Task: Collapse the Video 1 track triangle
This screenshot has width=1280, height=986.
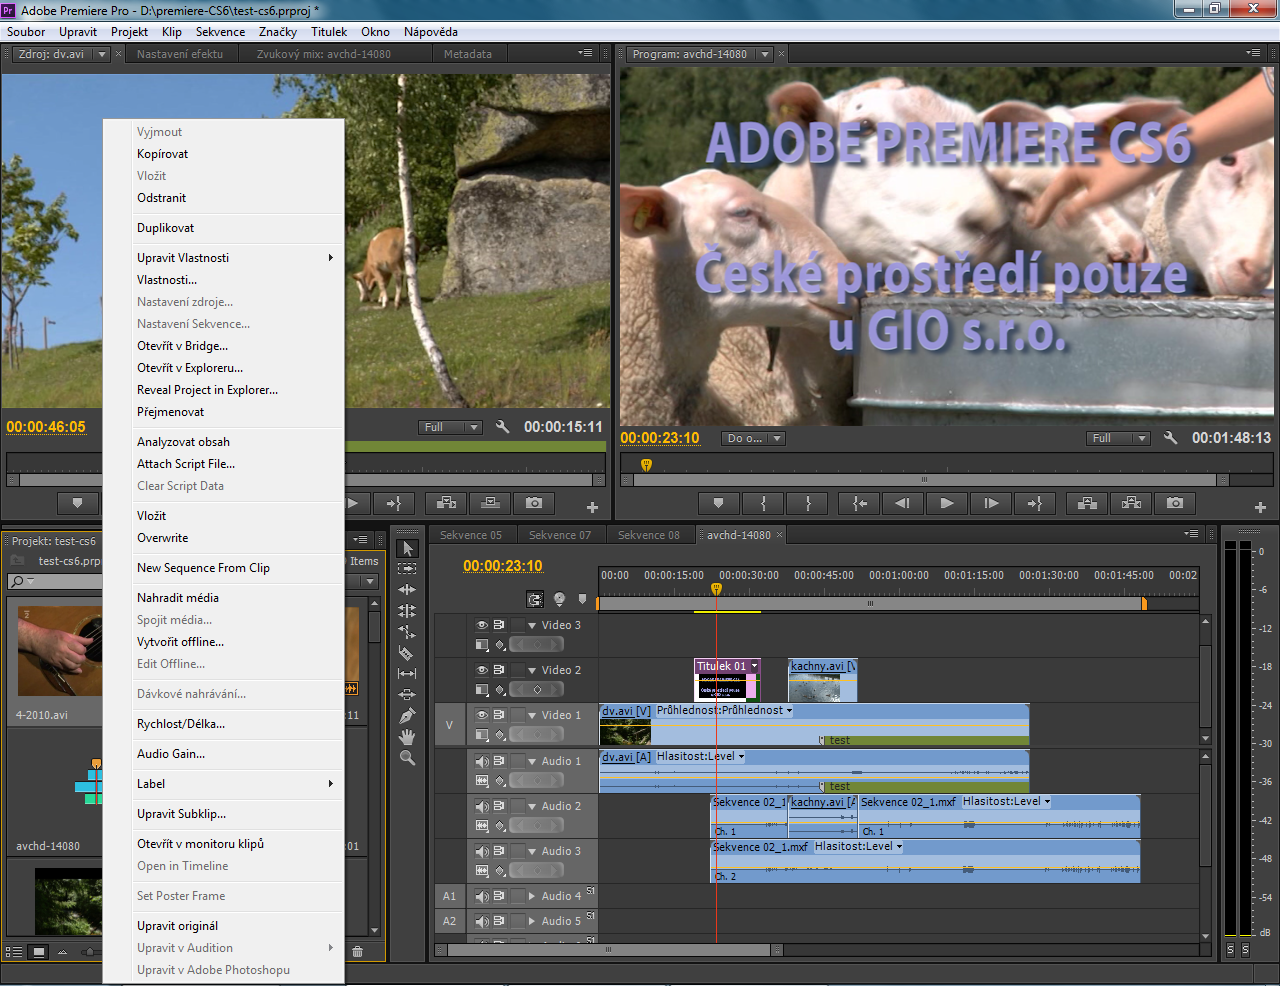Action: tap(532, 715)
